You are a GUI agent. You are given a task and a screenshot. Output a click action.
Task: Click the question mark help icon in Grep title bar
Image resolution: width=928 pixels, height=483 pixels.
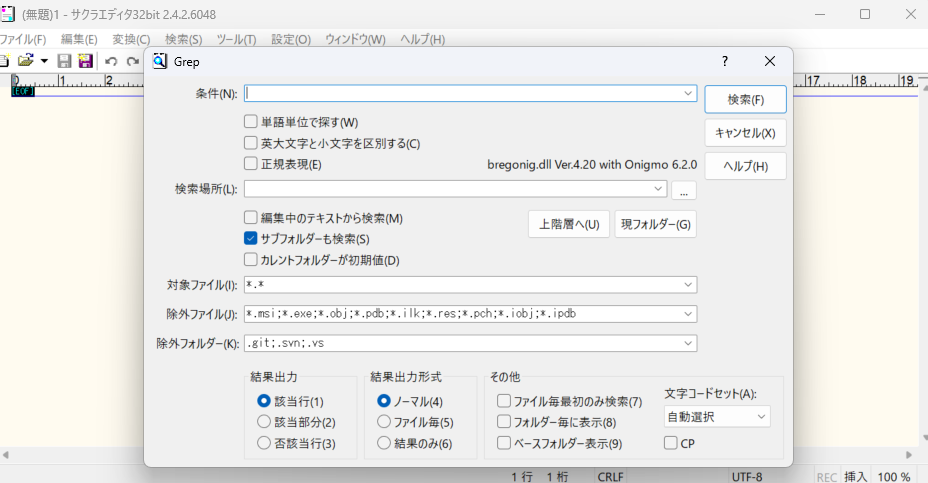725,61
